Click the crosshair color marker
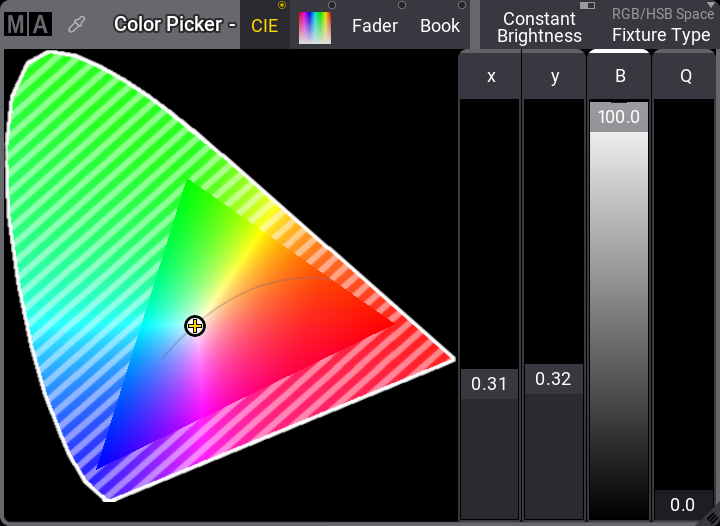This screenshot has width=720, height=526. [195, 326]
